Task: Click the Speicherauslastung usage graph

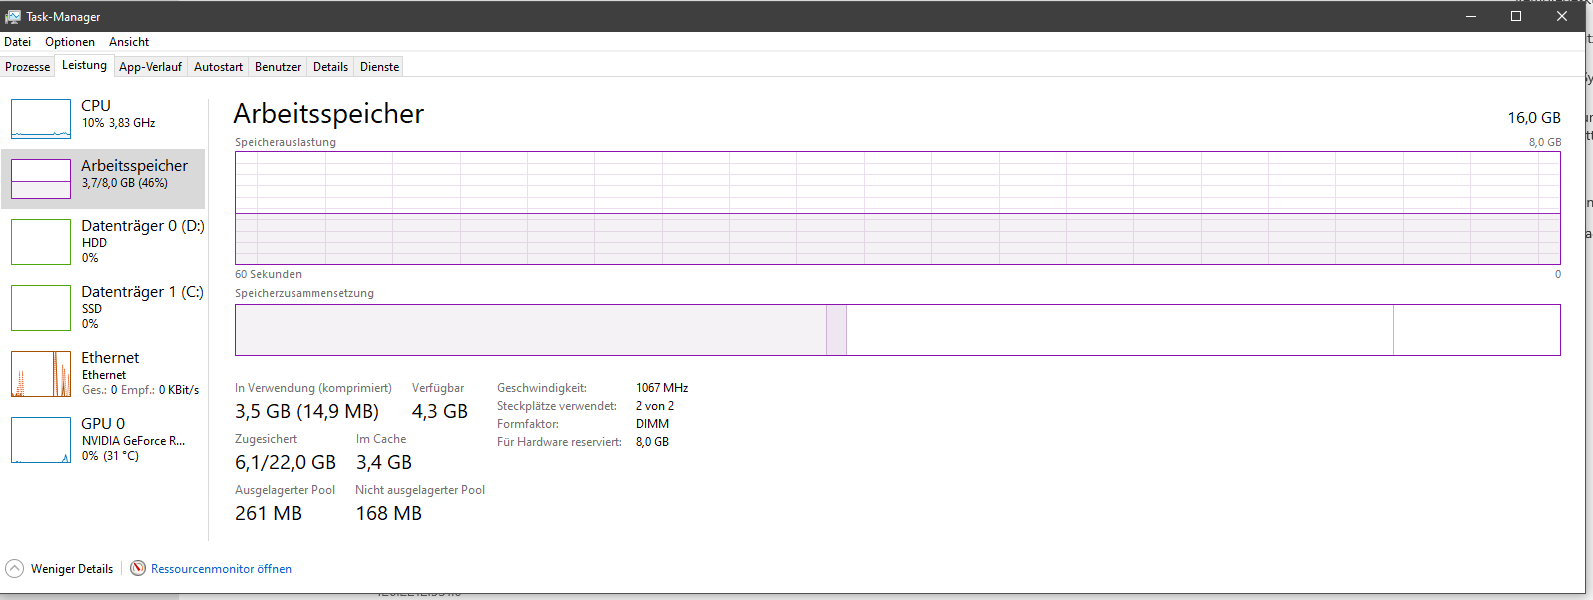Action: 897,208
